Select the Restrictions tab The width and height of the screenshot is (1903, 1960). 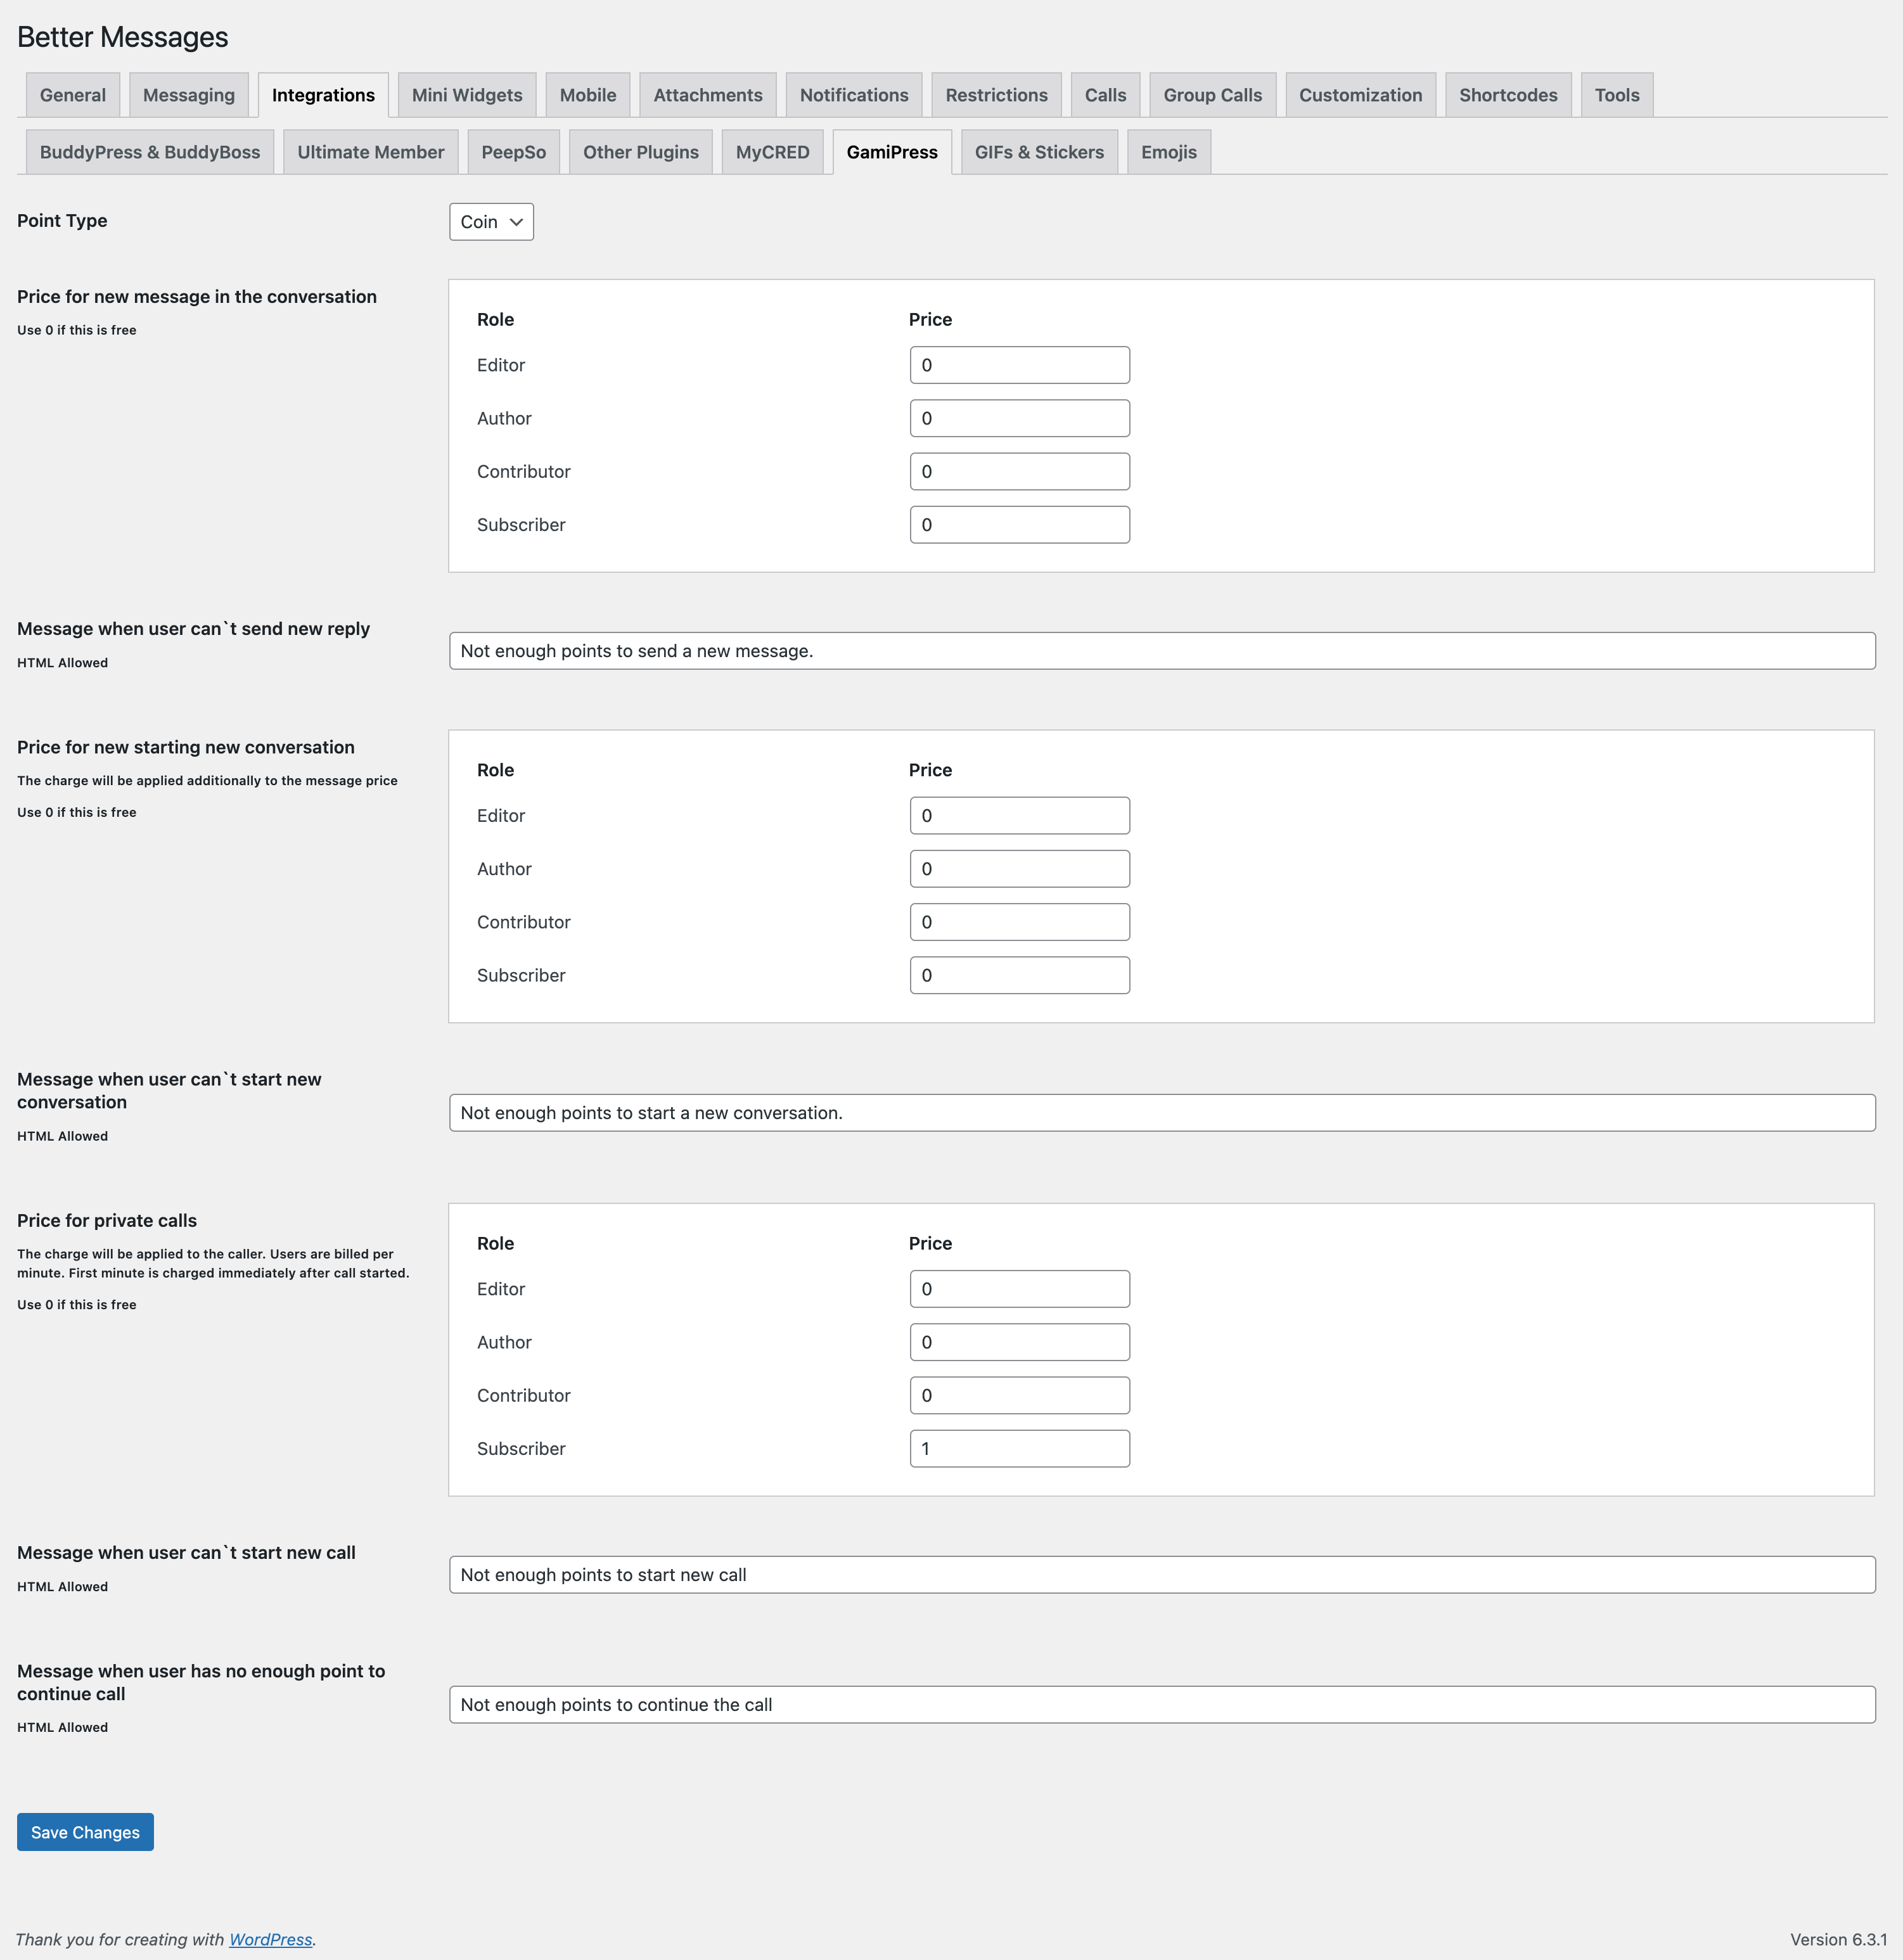(997, 95)
